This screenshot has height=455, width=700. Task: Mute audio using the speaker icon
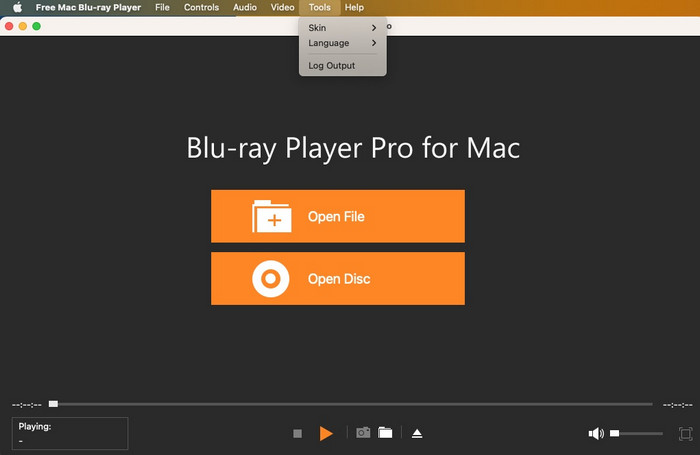[x=596, y=433]
